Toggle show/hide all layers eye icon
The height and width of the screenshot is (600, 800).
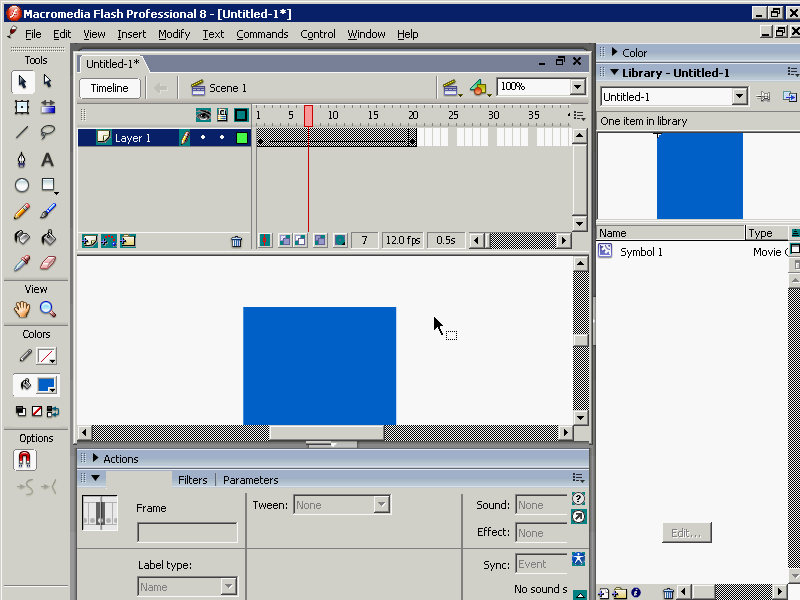pos(203,115)
